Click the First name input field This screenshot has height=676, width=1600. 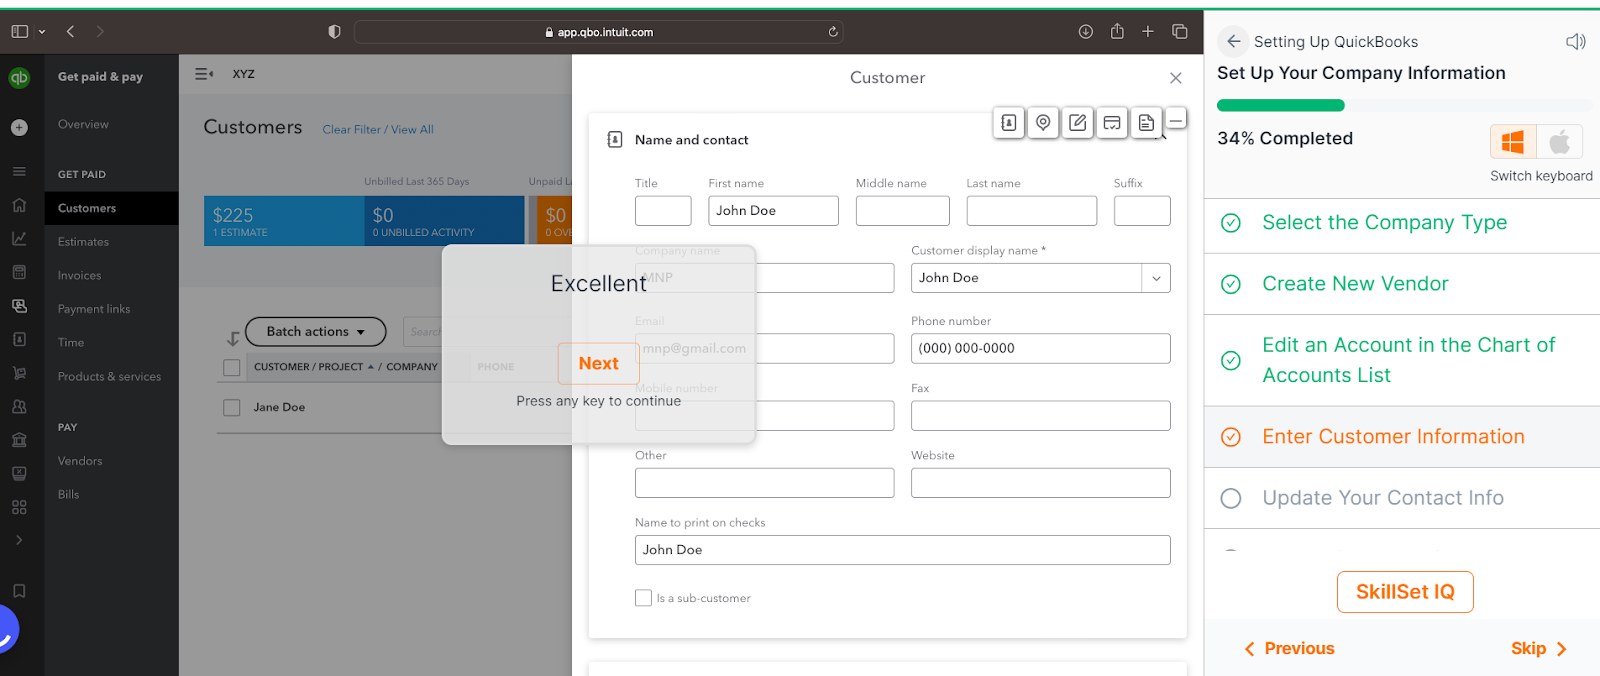(x=773, y=211)
